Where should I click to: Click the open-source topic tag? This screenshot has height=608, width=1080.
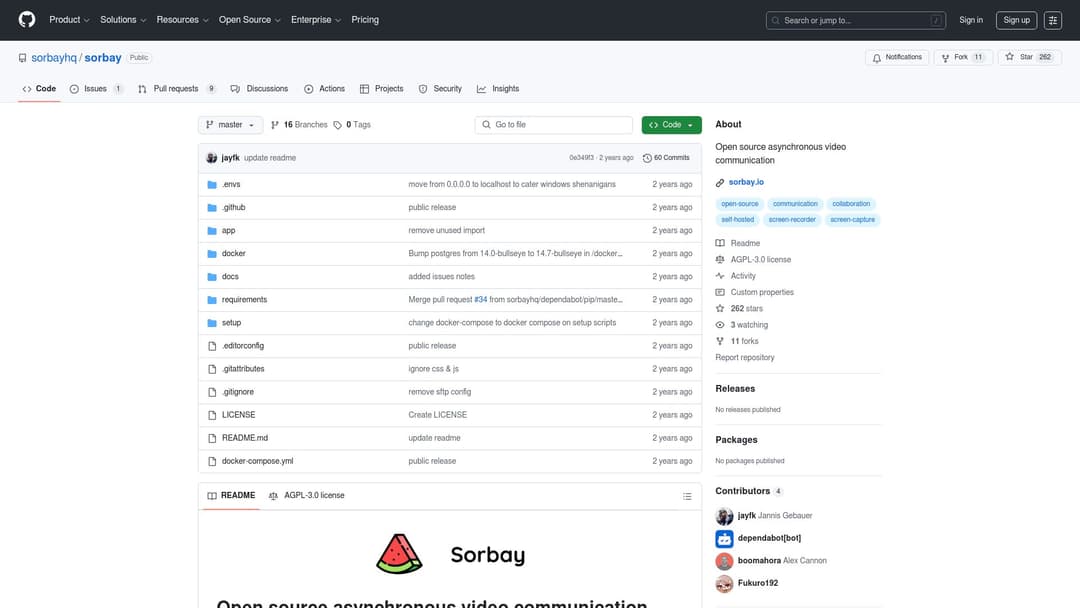[740, 204]
